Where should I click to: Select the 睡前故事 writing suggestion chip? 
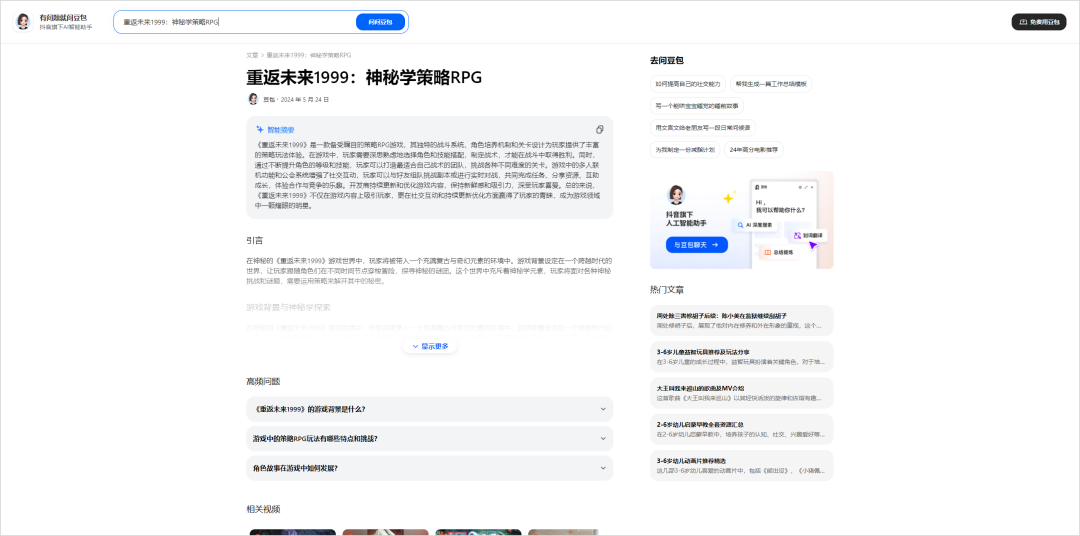point(696,106)
